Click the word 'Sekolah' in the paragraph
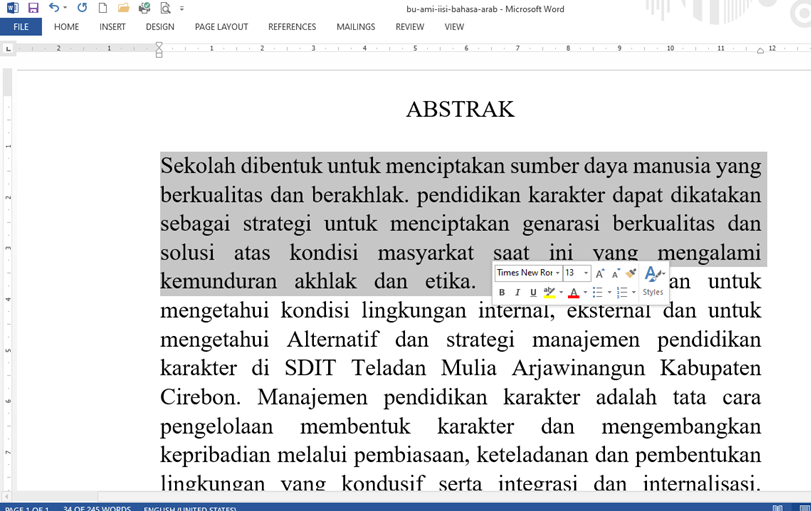Image resolution: width=811 pixels, height=511 pixels. 197,166
